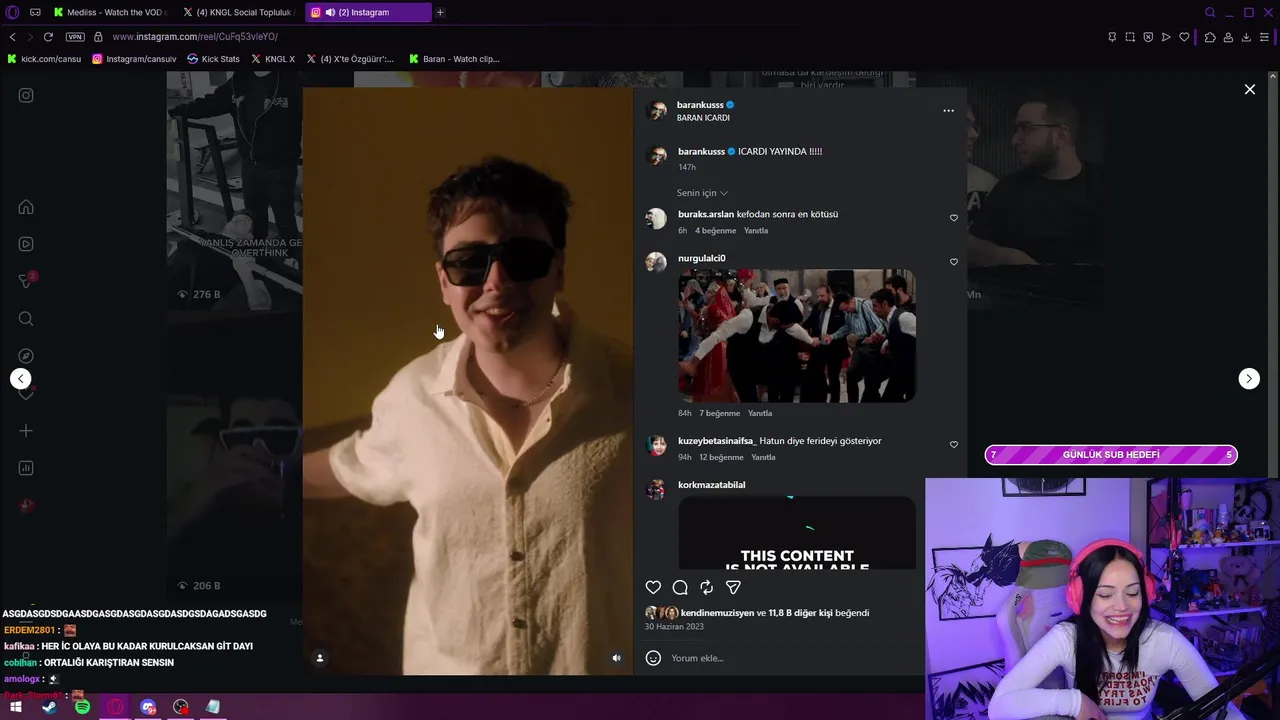1280x720 pixels.
Task: Reload the page
Action: [47, 37]
